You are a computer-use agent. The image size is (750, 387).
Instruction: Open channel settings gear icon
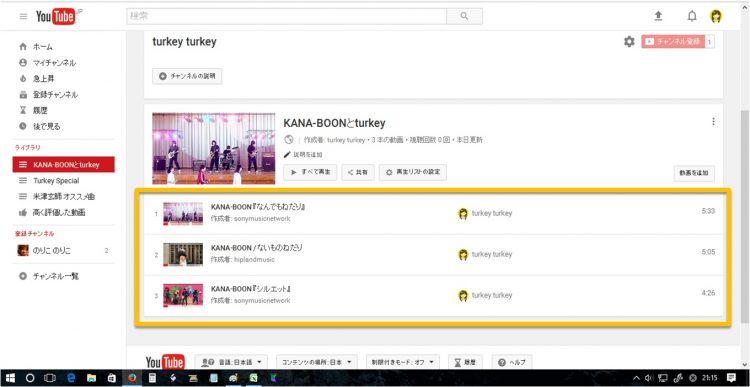629,42
